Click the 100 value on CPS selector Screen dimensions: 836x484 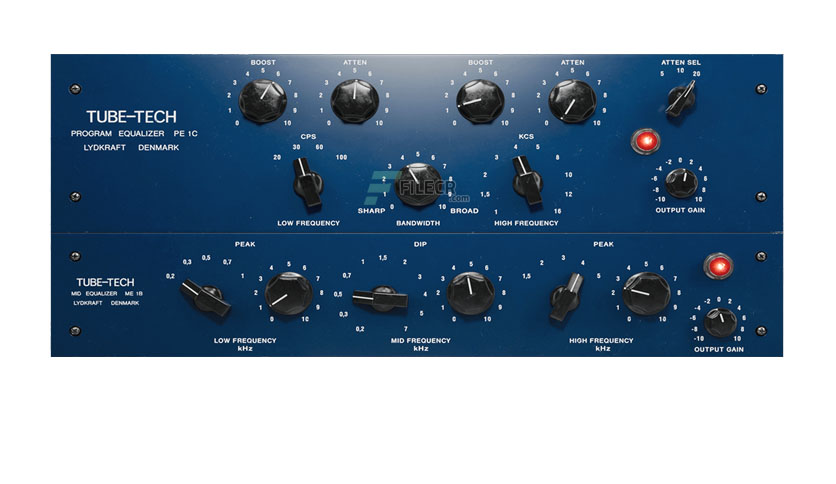341,157
